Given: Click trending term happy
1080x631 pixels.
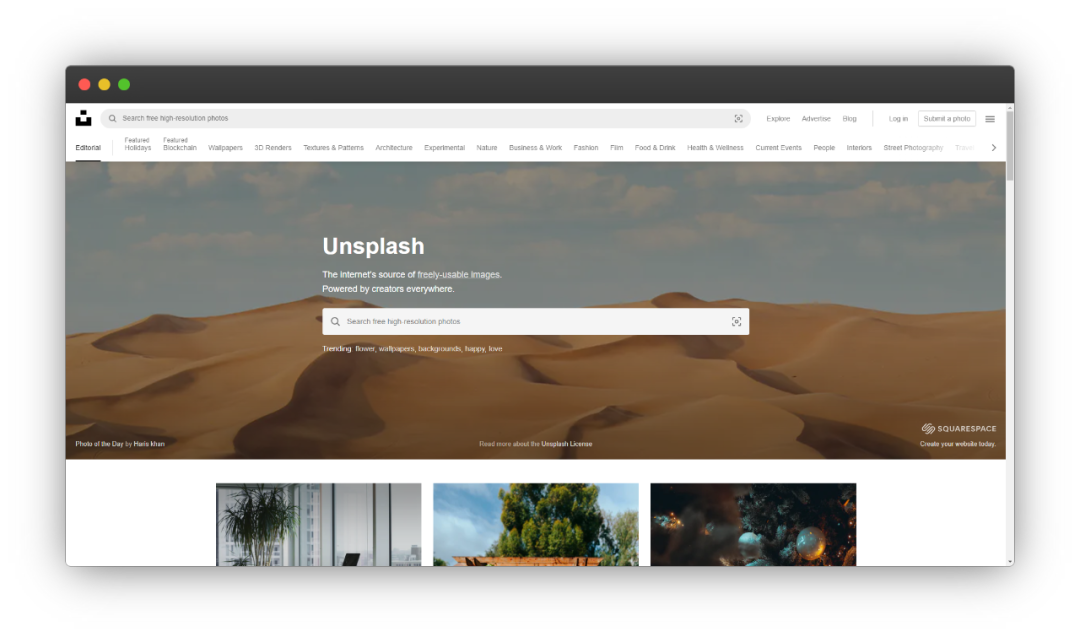Looking at the screenshot, I should click(x=475, y=349).
